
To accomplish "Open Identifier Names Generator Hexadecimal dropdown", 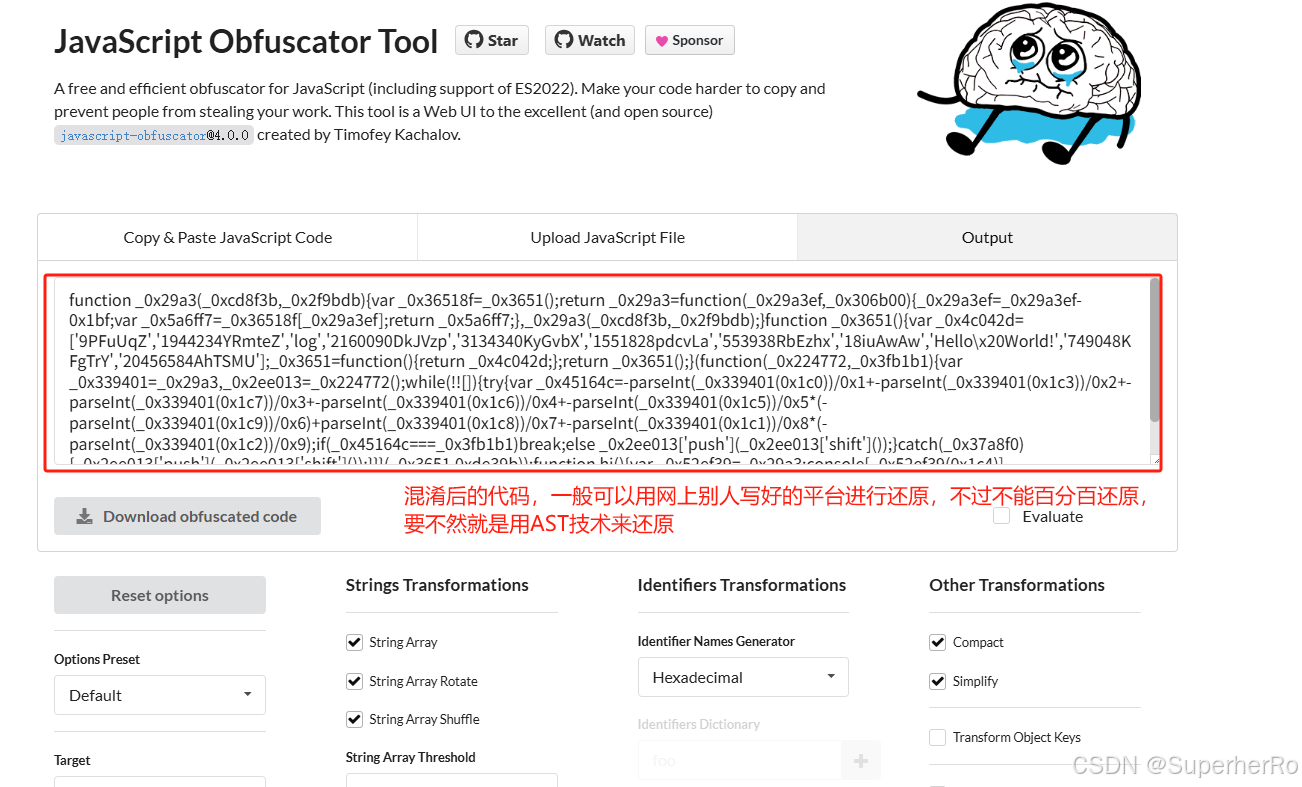I will [x=743, y=677].
